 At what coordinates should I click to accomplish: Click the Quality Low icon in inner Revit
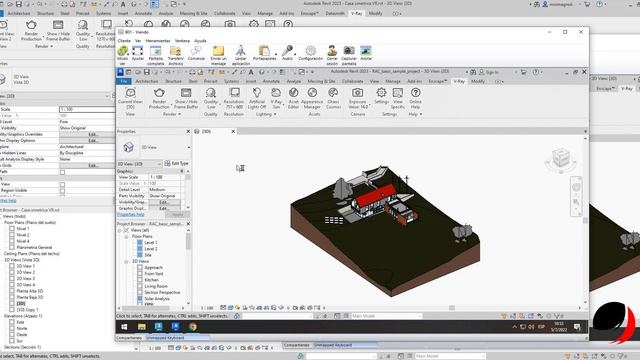pos(211,93)
